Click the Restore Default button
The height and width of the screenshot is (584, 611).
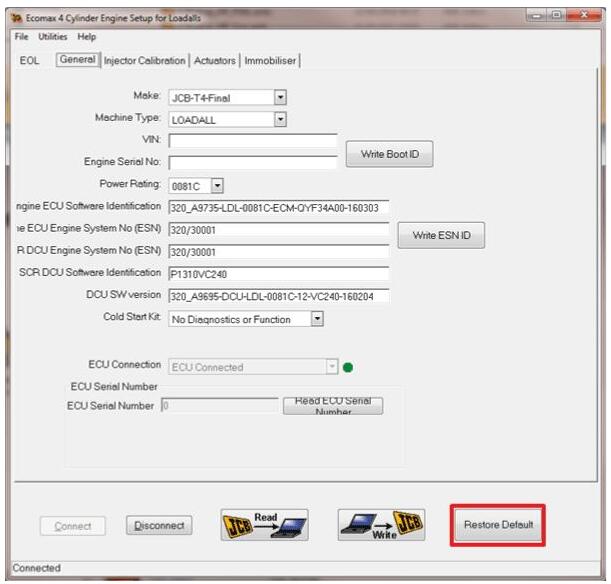pyautogui.click(x=498, y=525)
